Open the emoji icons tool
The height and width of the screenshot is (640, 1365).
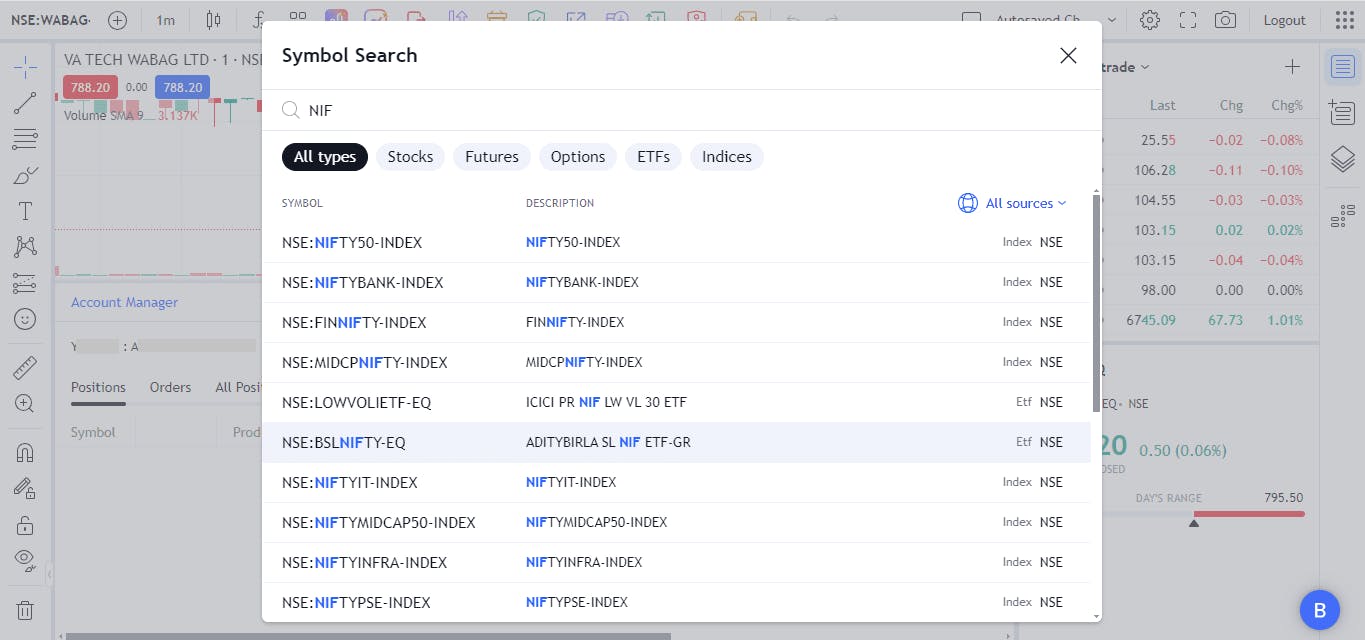pos(25,319)
